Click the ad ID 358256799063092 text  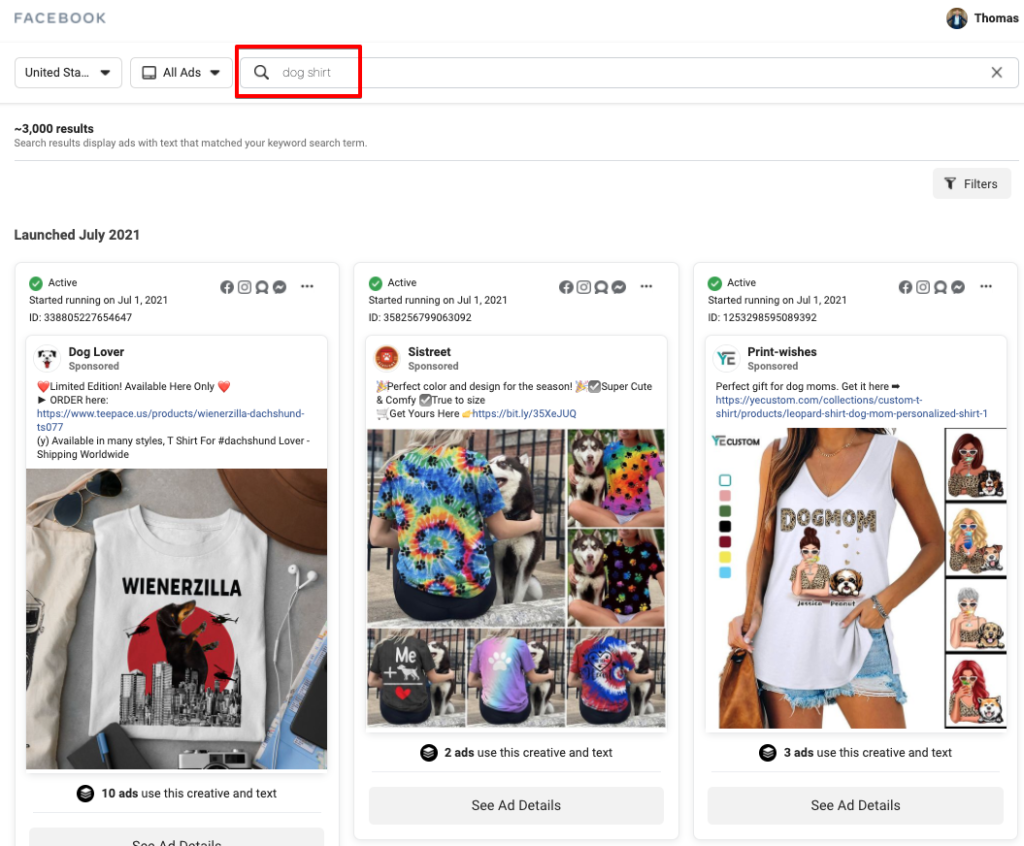(420, 317)
